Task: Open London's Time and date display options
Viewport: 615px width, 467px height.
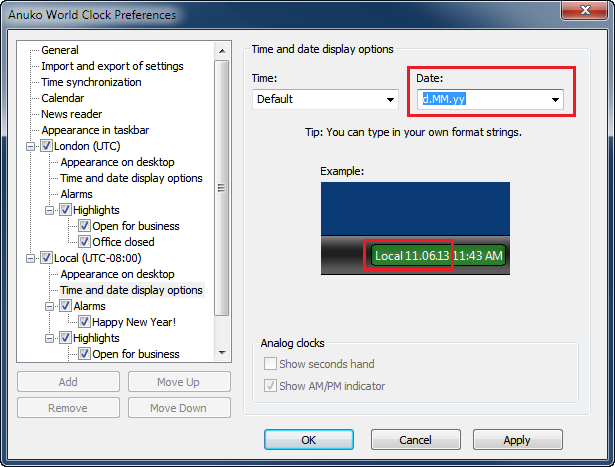Action: [x=131, y=178]
